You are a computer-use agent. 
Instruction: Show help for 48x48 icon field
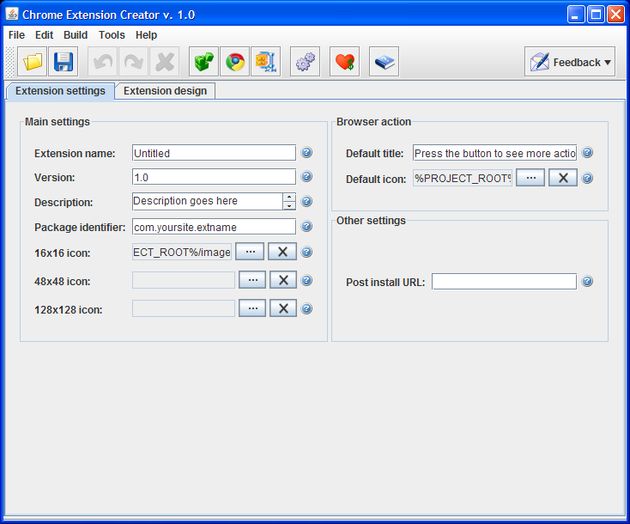tap(307, 280)
